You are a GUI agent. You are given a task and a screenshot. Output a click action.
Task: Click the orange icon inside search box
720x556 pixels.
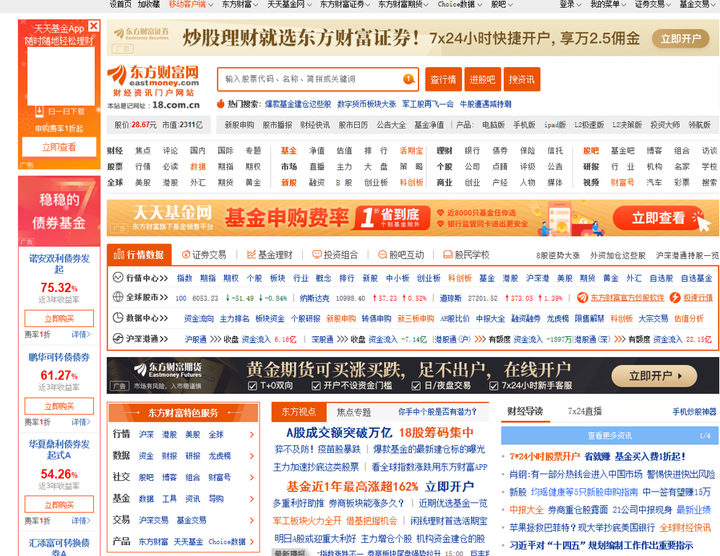408,79
